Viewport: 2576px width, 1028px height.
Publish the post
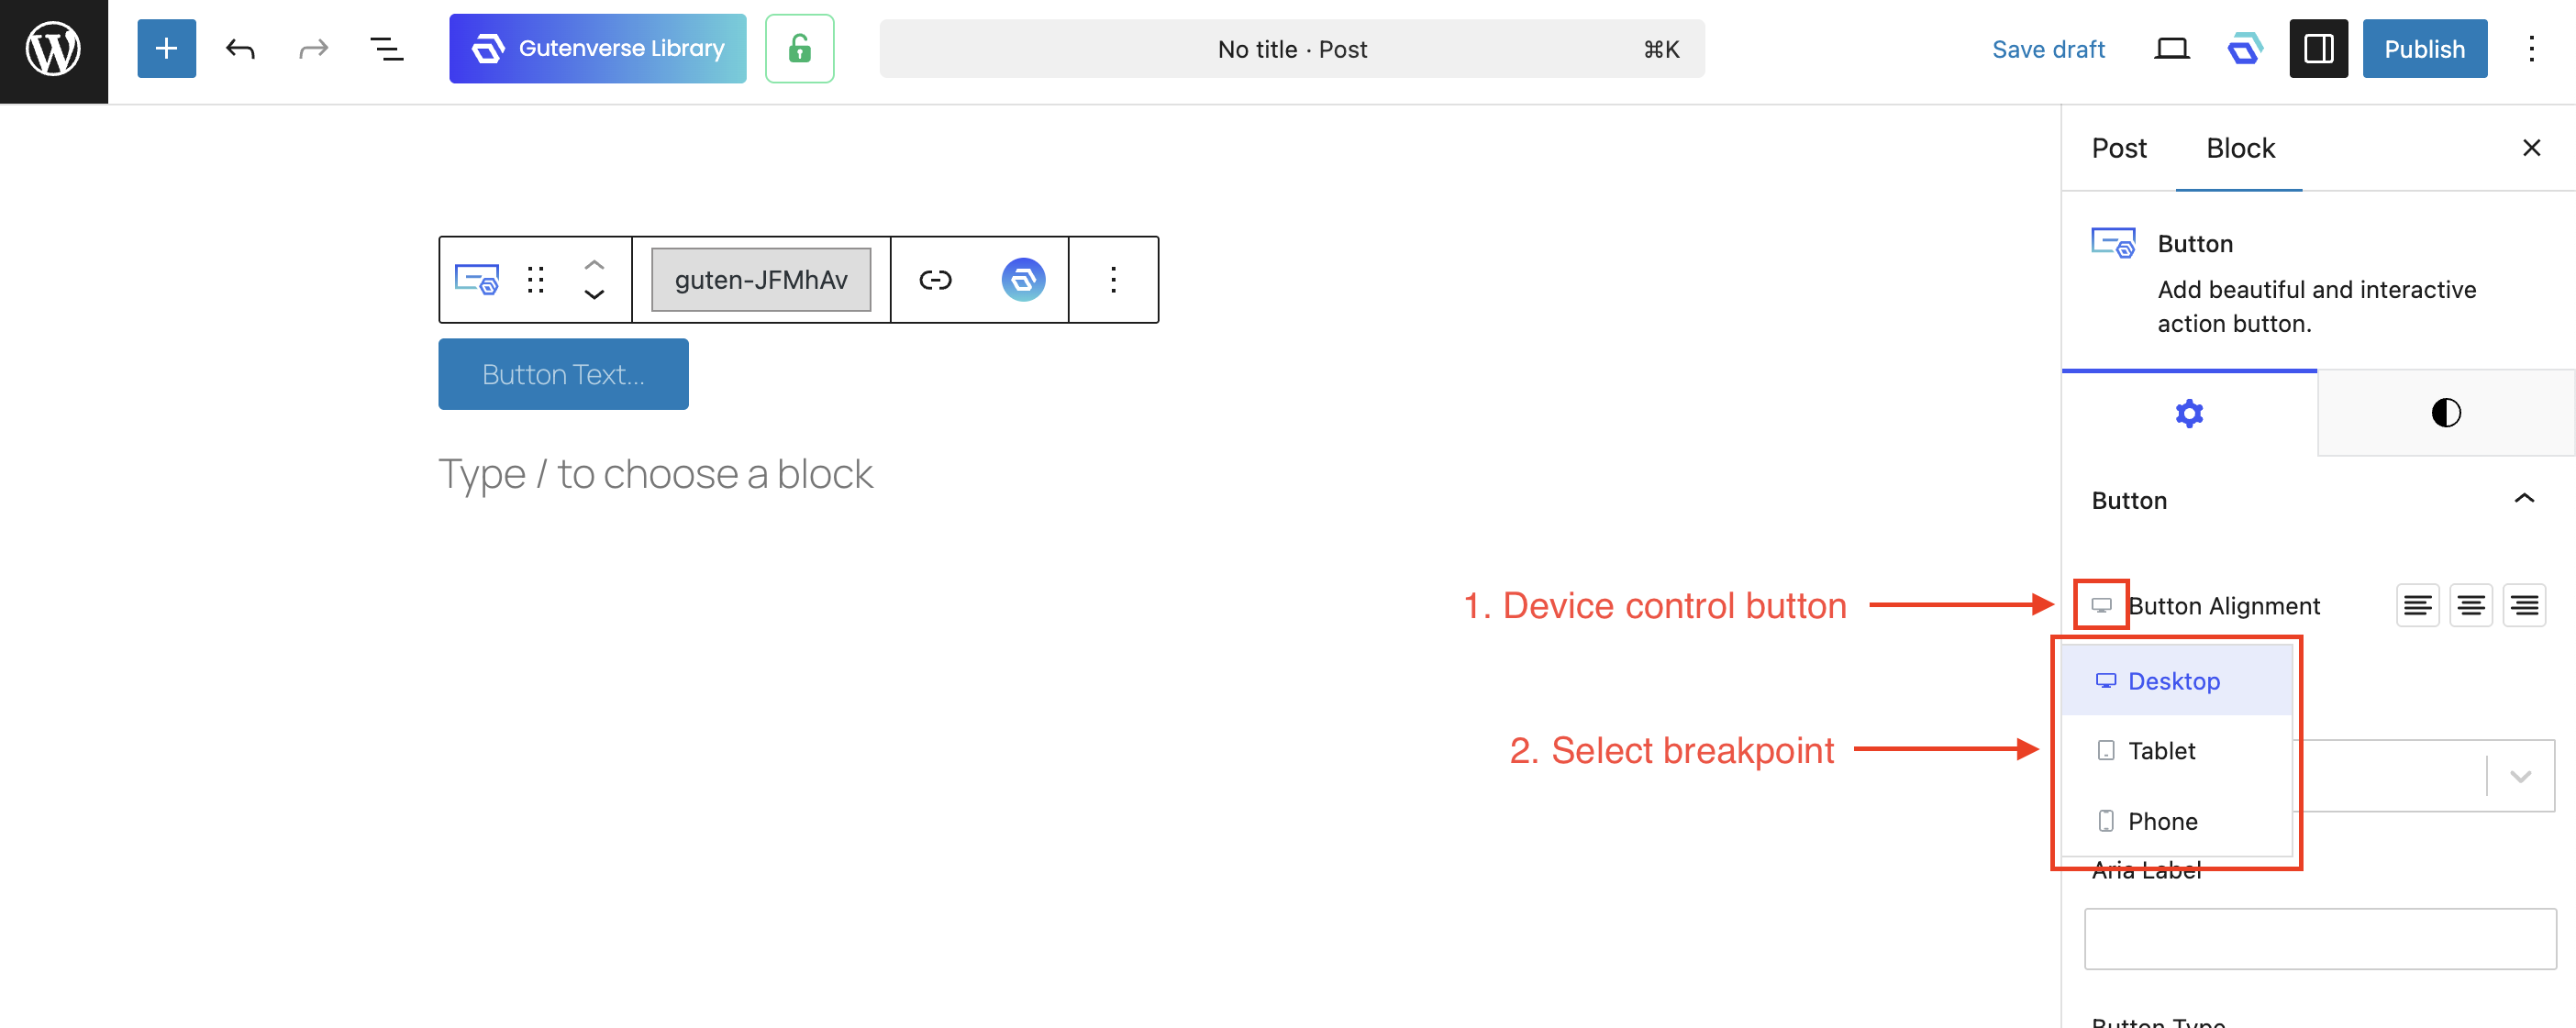(2424, 48)
